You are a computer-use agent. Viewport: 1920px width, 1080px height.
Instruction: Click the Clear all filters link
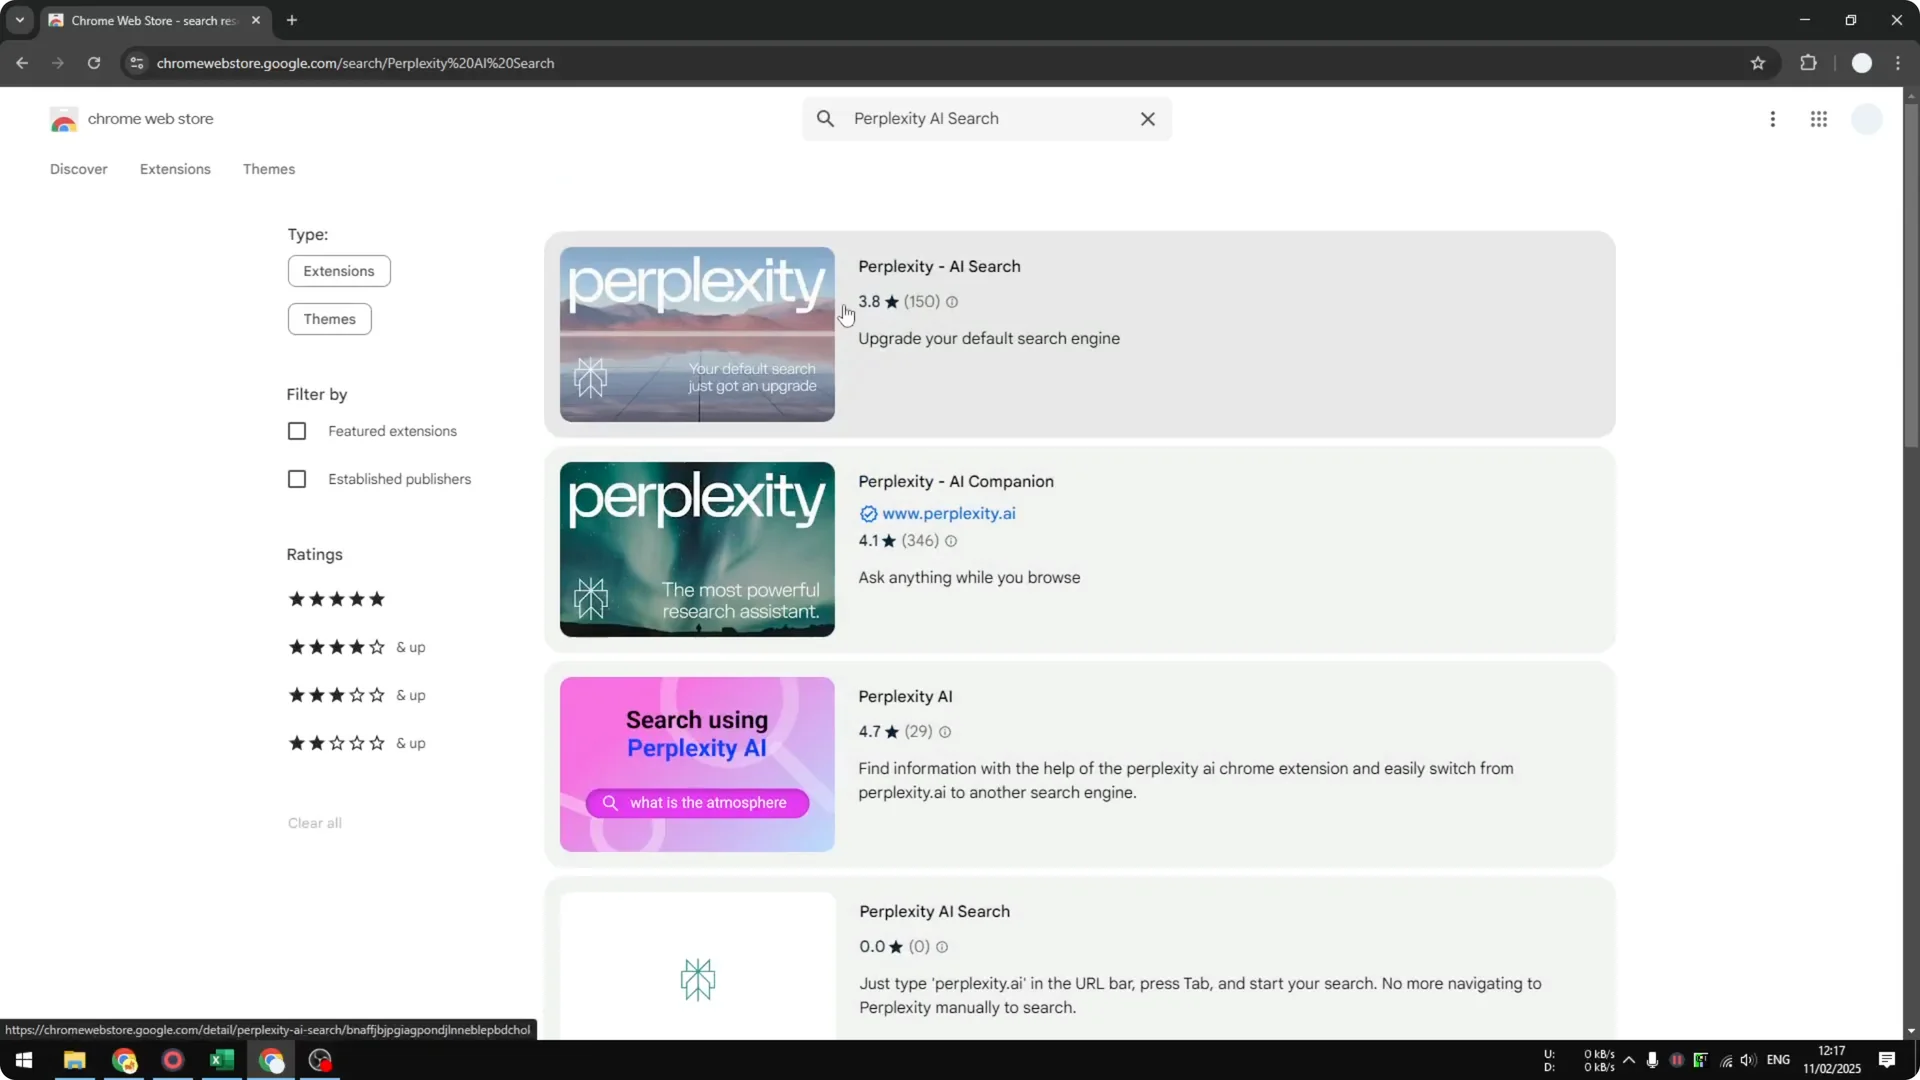pyautogui.click(x=314, y=822)
